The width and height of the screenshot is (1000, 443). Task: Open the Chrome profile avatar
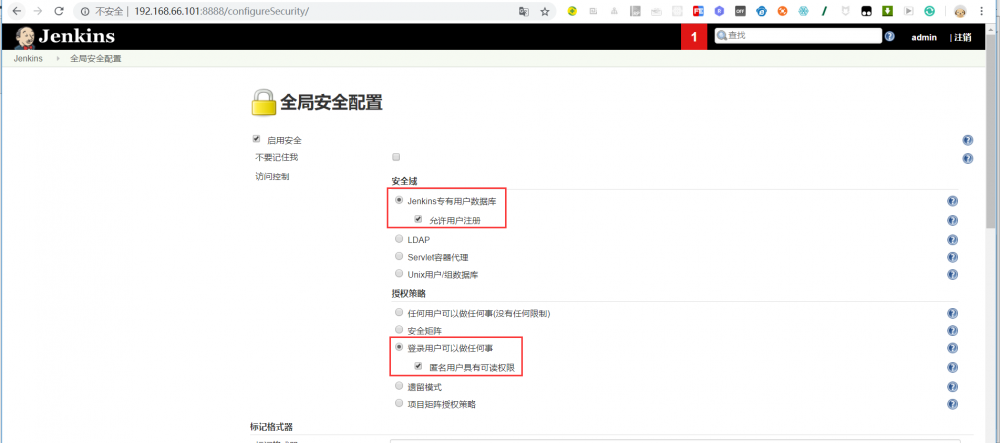pyautogui.click(x=959, y=11)
